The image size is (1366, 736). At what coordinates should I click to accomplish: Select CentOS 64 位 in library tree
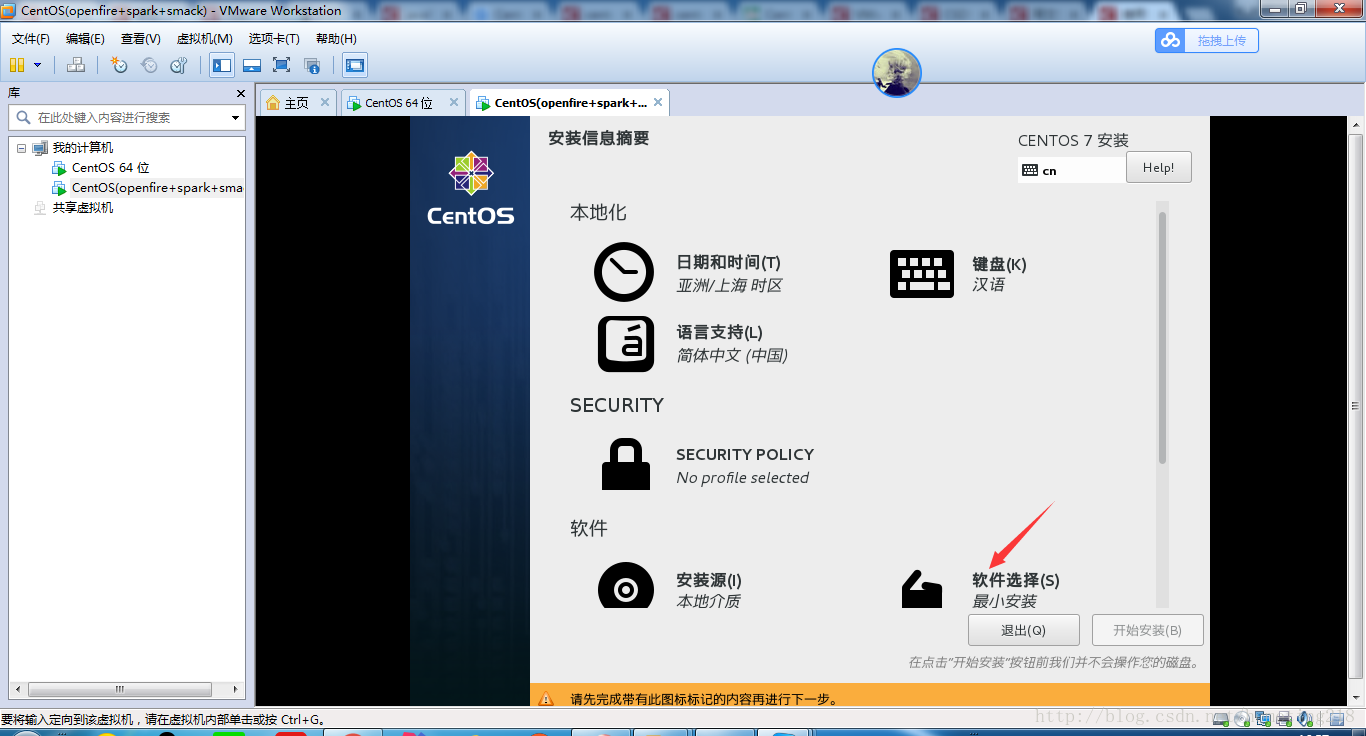110,168
